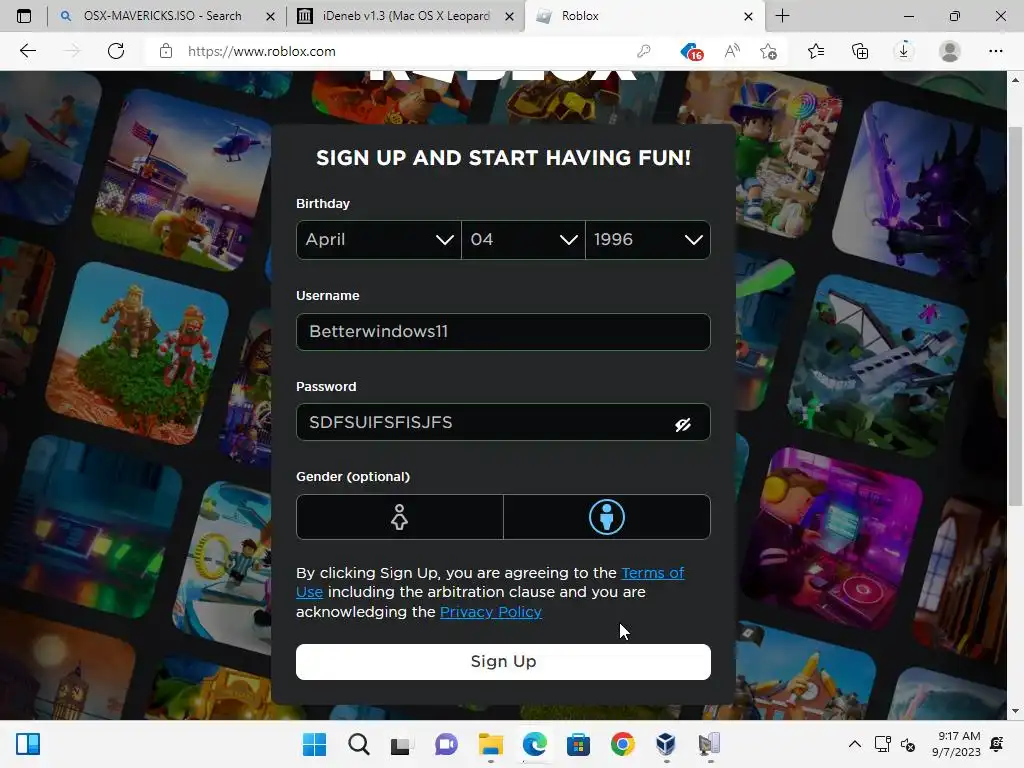1024x768 pixels.
Task: Click the last taskbar app icon
Action: 709,744
